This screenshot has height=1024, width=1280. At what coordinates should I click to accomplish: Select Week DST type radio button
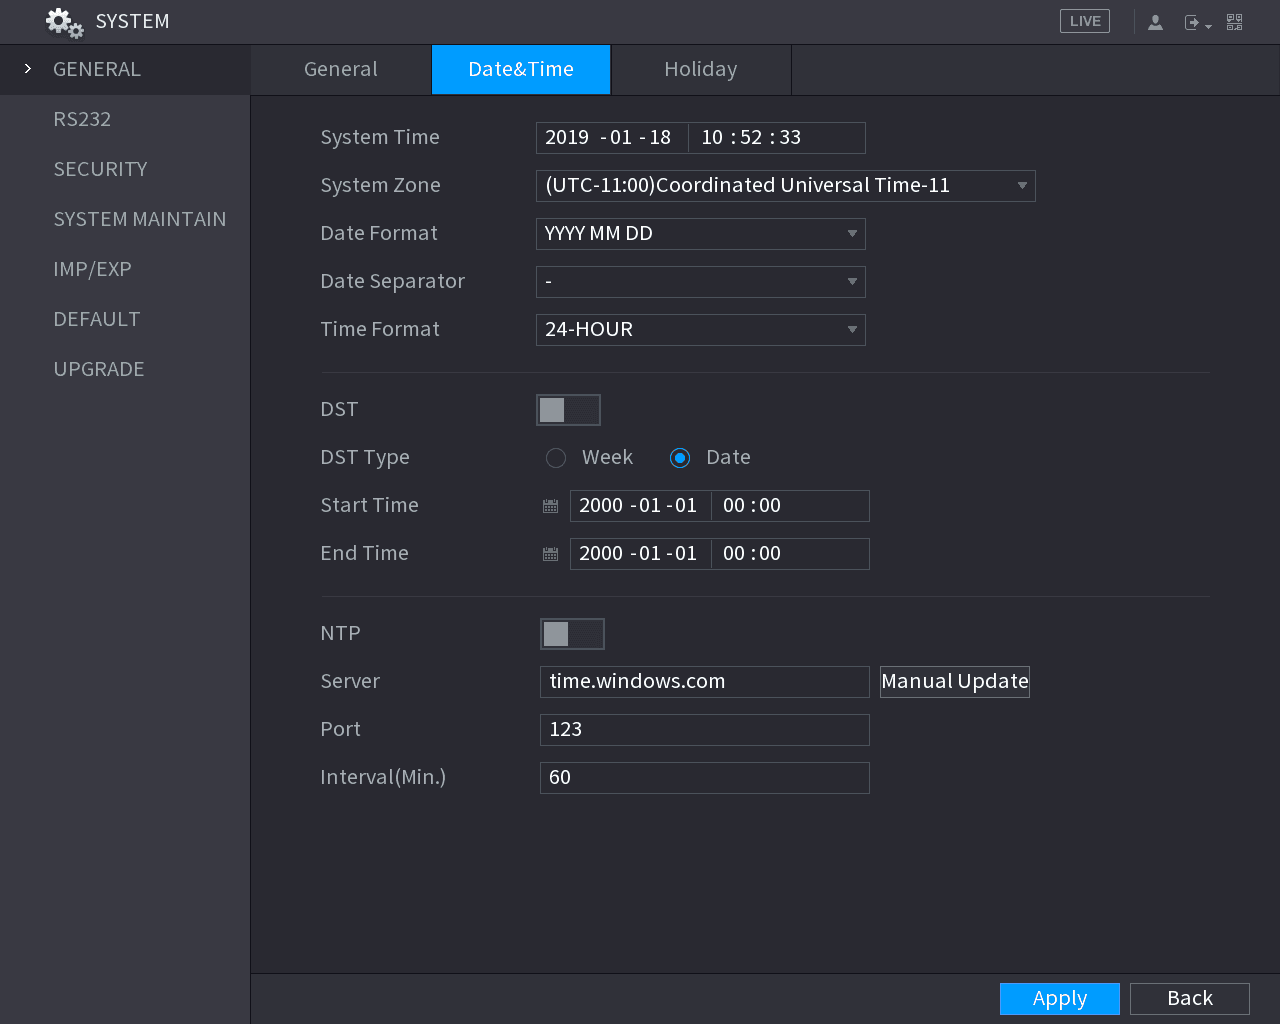[x=556, y=458]
